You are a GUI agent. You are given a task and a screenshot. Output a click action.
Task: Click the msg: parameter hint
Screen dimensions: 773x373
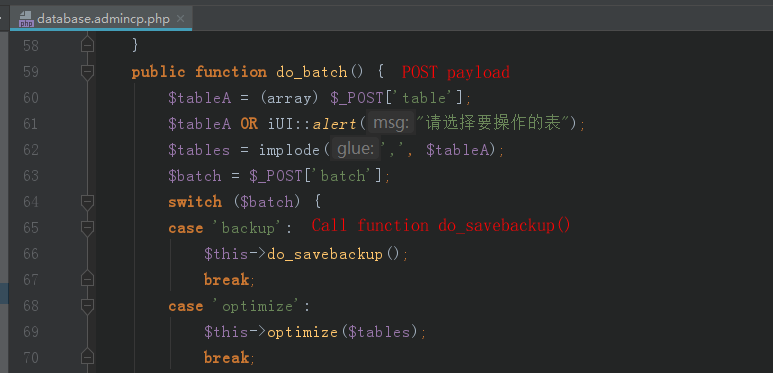pyautogui.click(x=391, y=123)
